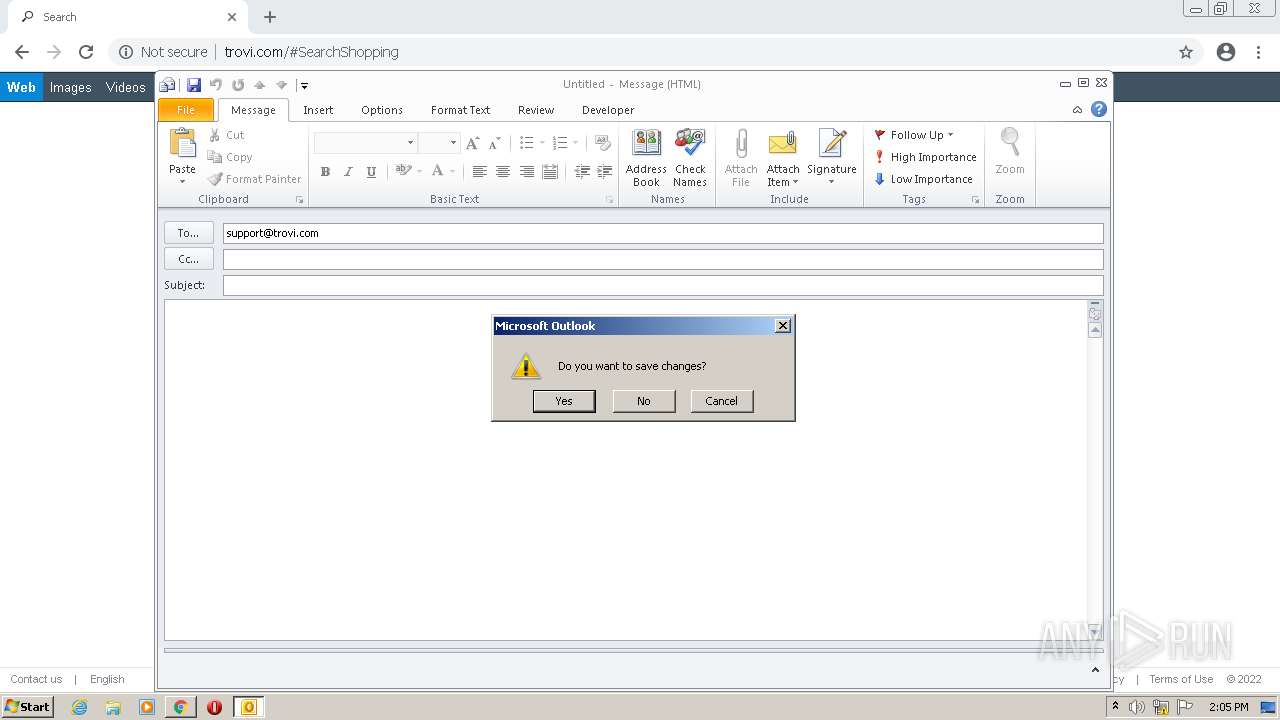This screenshot has width=1280, height=720.
Task: Open Internet Explorer from the taskbar
Action: pos(79,707)
